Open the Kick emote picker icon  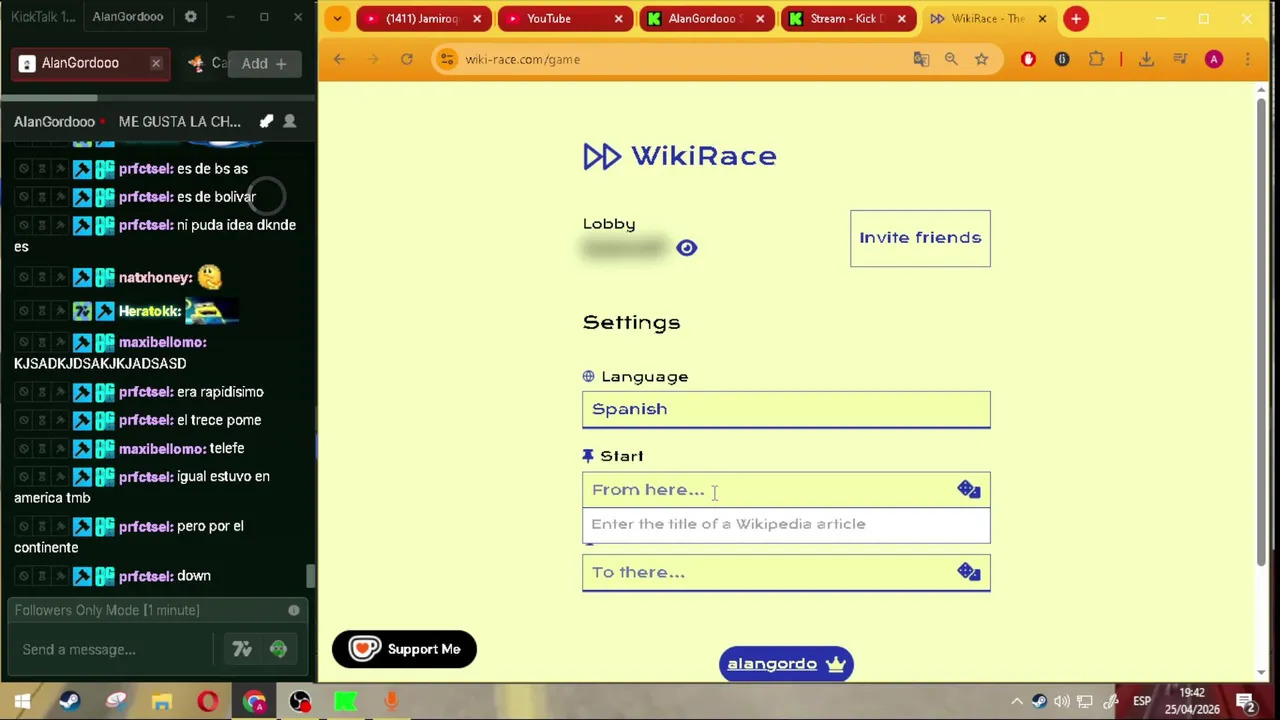point(278,650)
